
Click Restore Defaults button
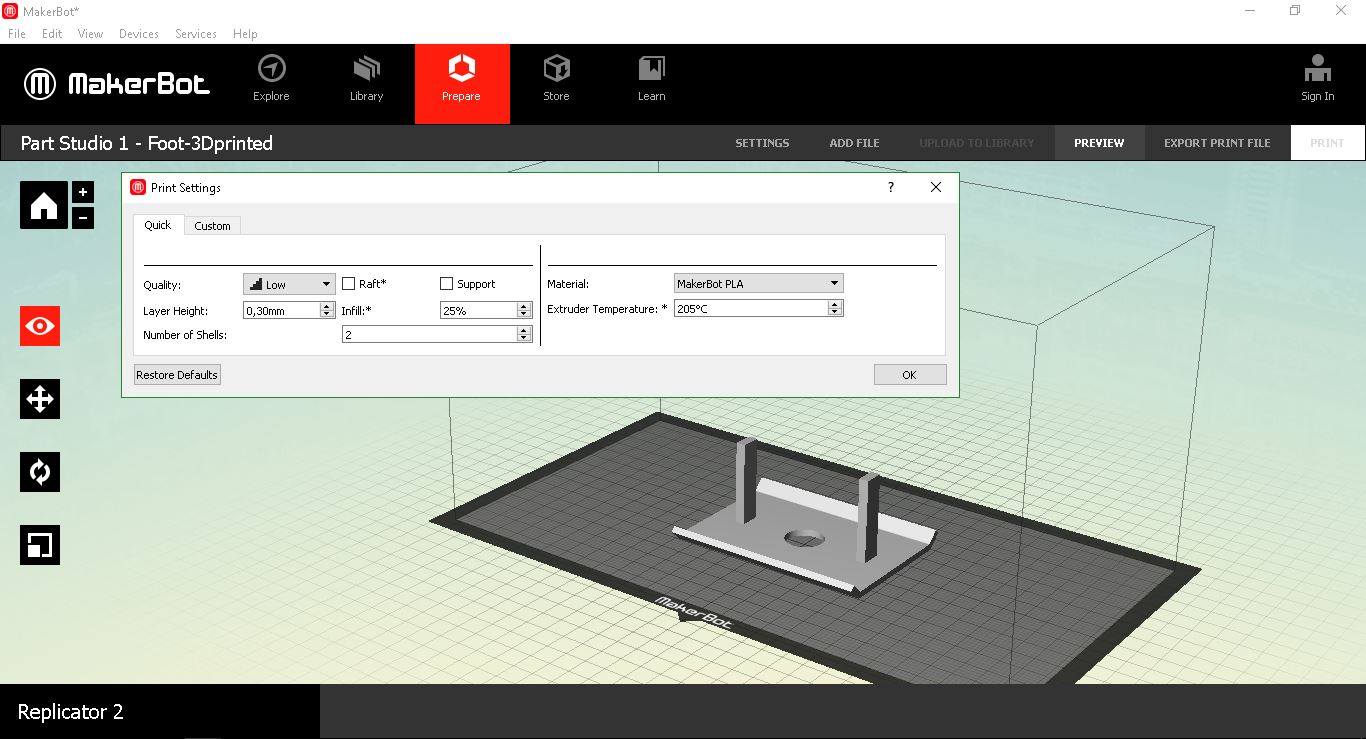pos(177,375)
